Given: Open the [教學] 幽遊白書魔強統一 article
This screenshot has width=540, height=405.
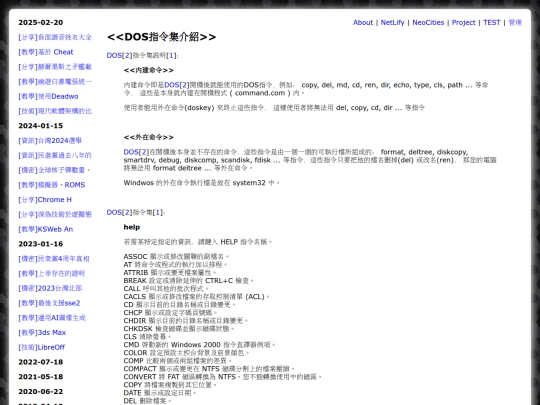Looking at the screenshot, I should click(55, 82).
